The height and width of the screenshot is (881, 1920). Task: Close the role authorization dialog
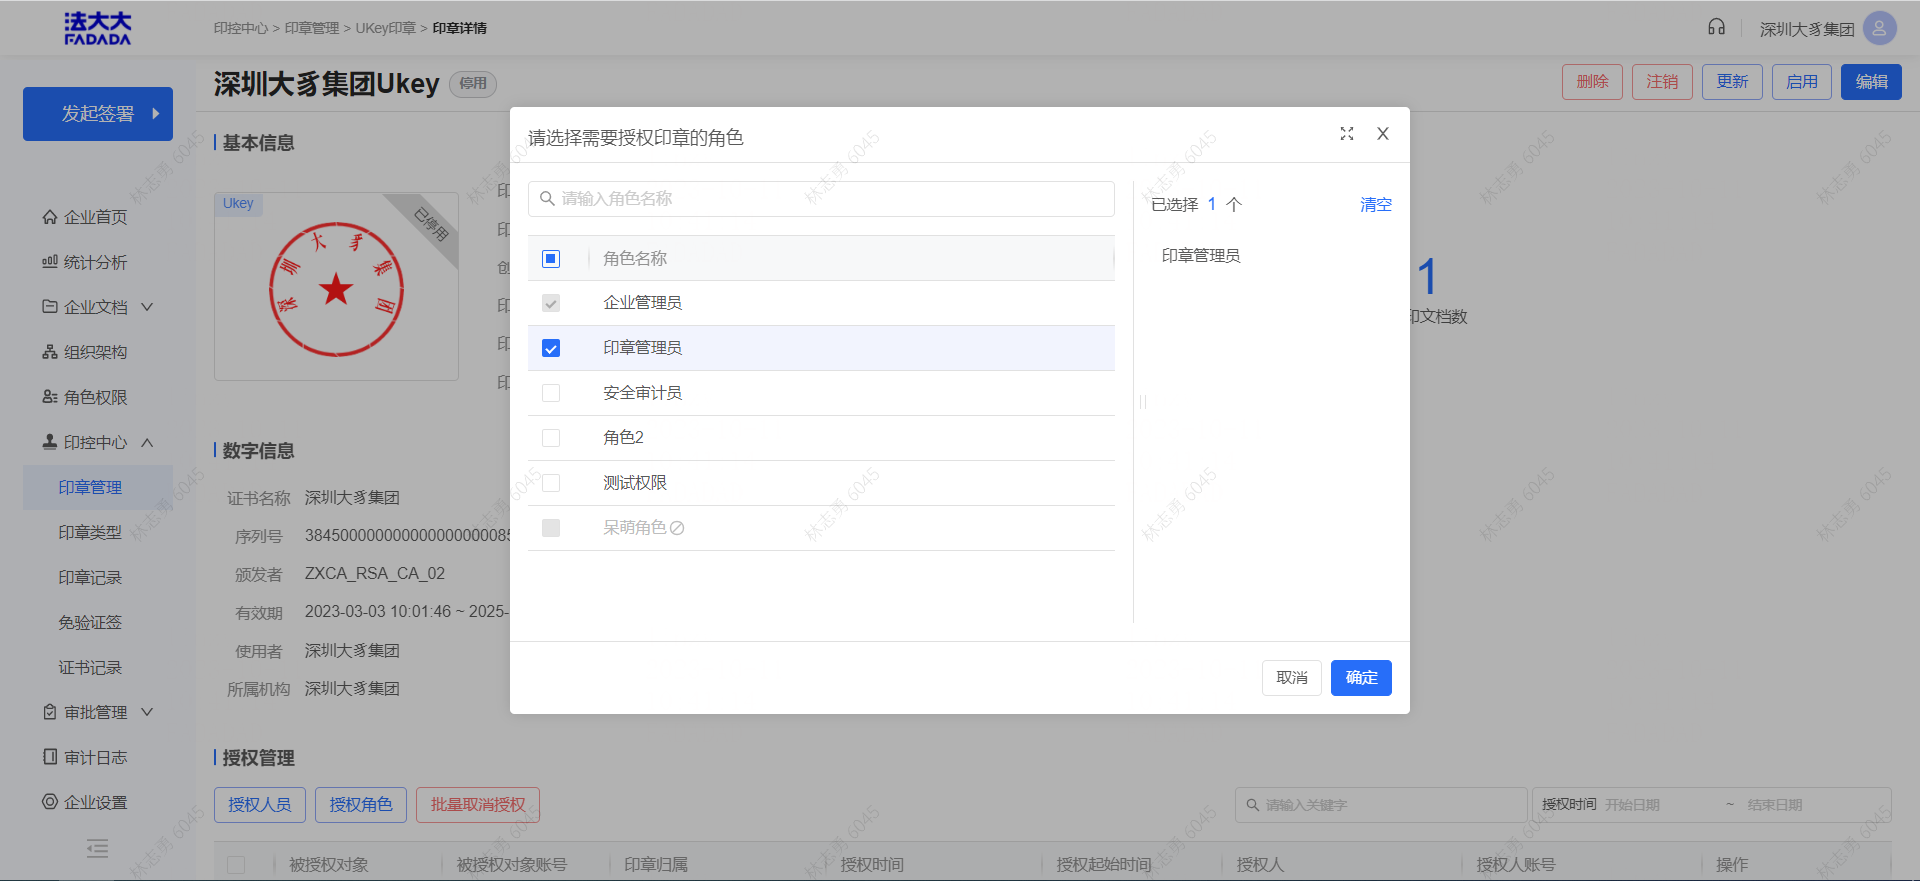(1383, 134)
